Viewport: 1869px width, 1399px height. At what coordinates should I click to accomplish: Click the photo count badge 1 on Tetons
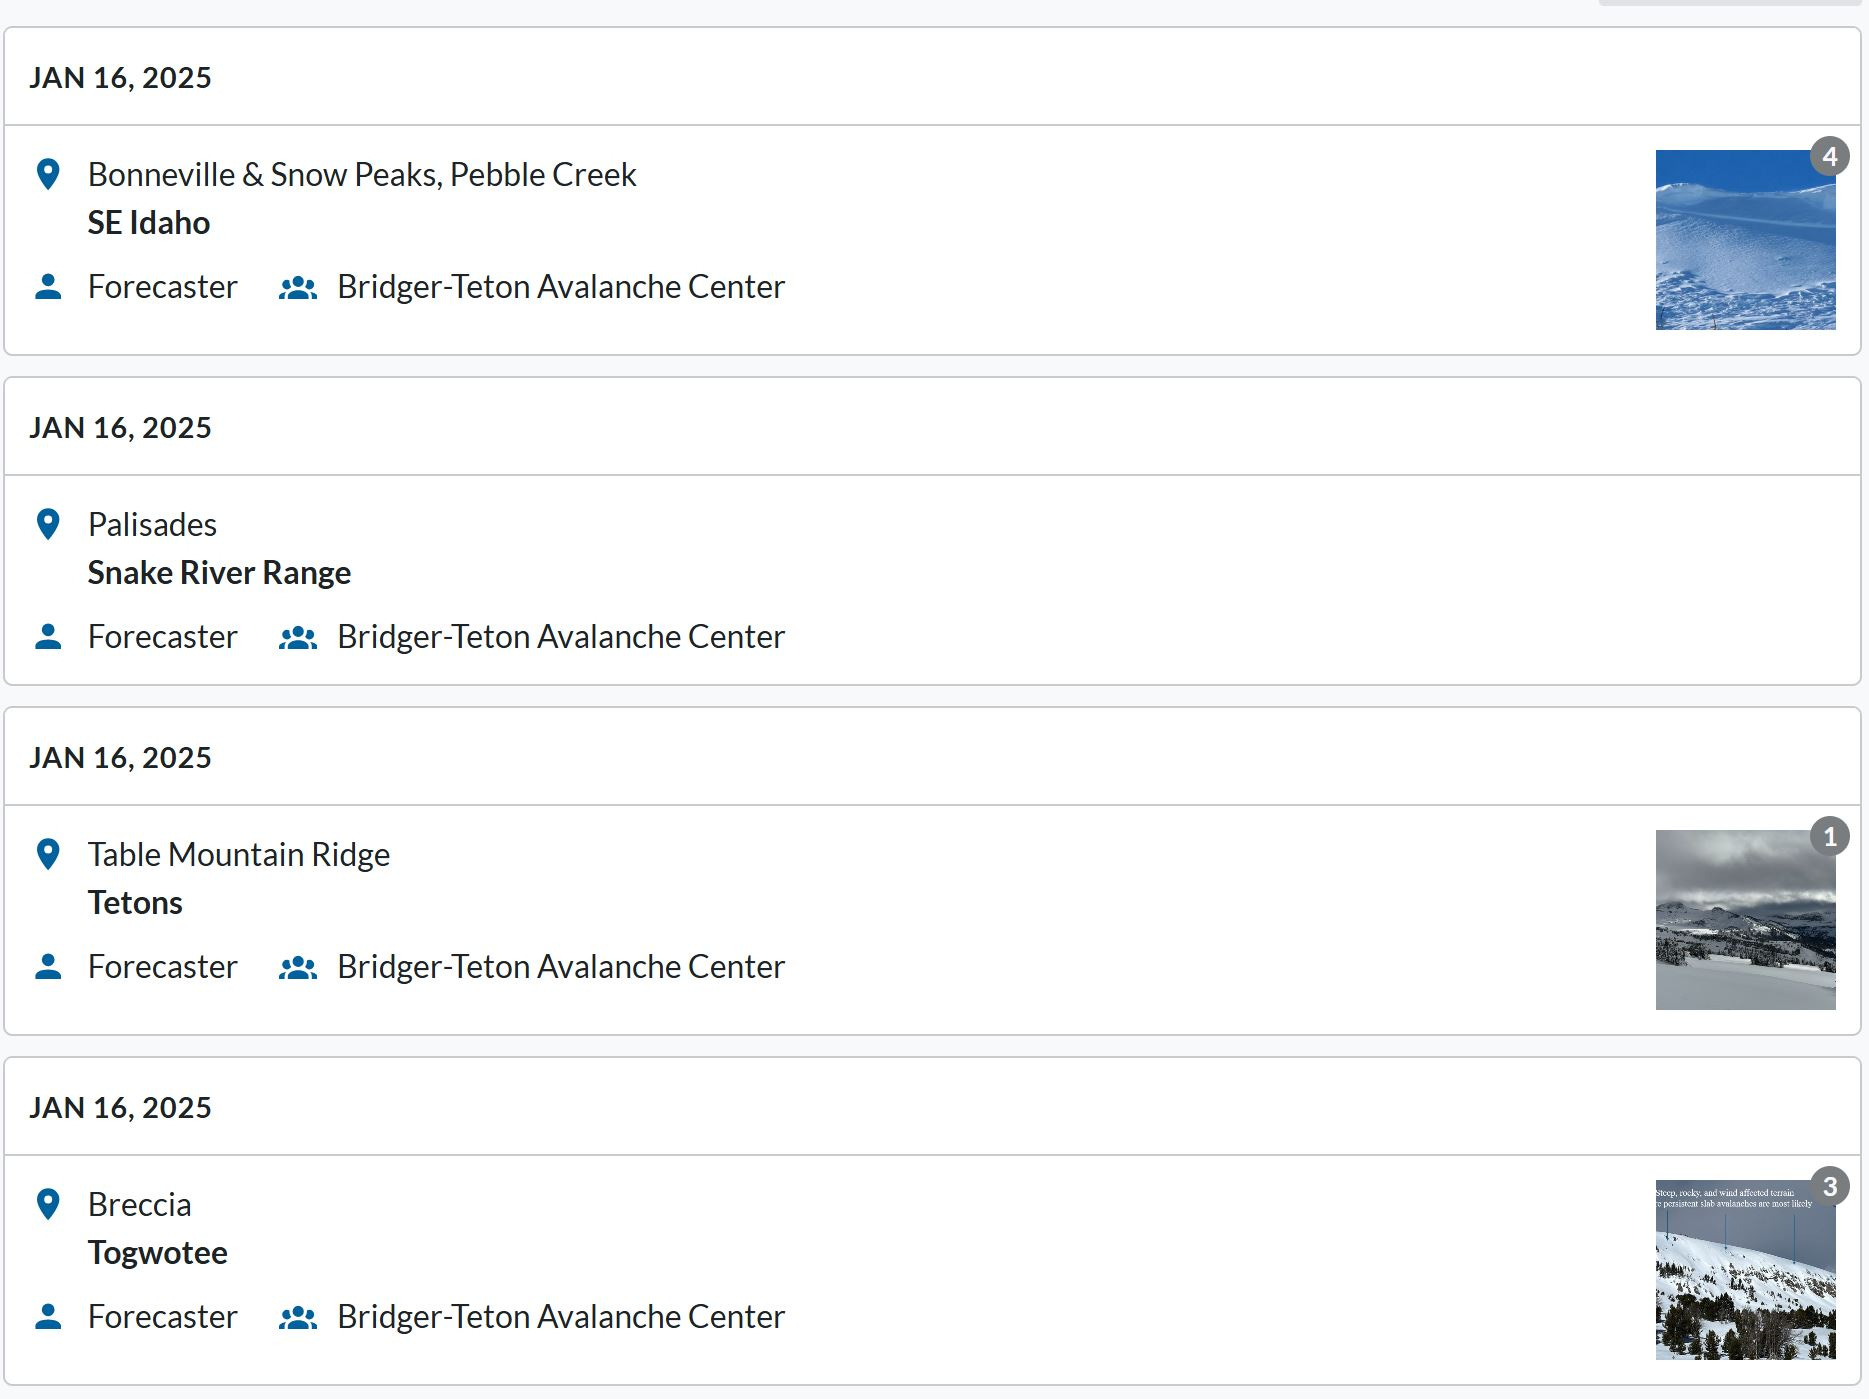tap(1830, 836)
